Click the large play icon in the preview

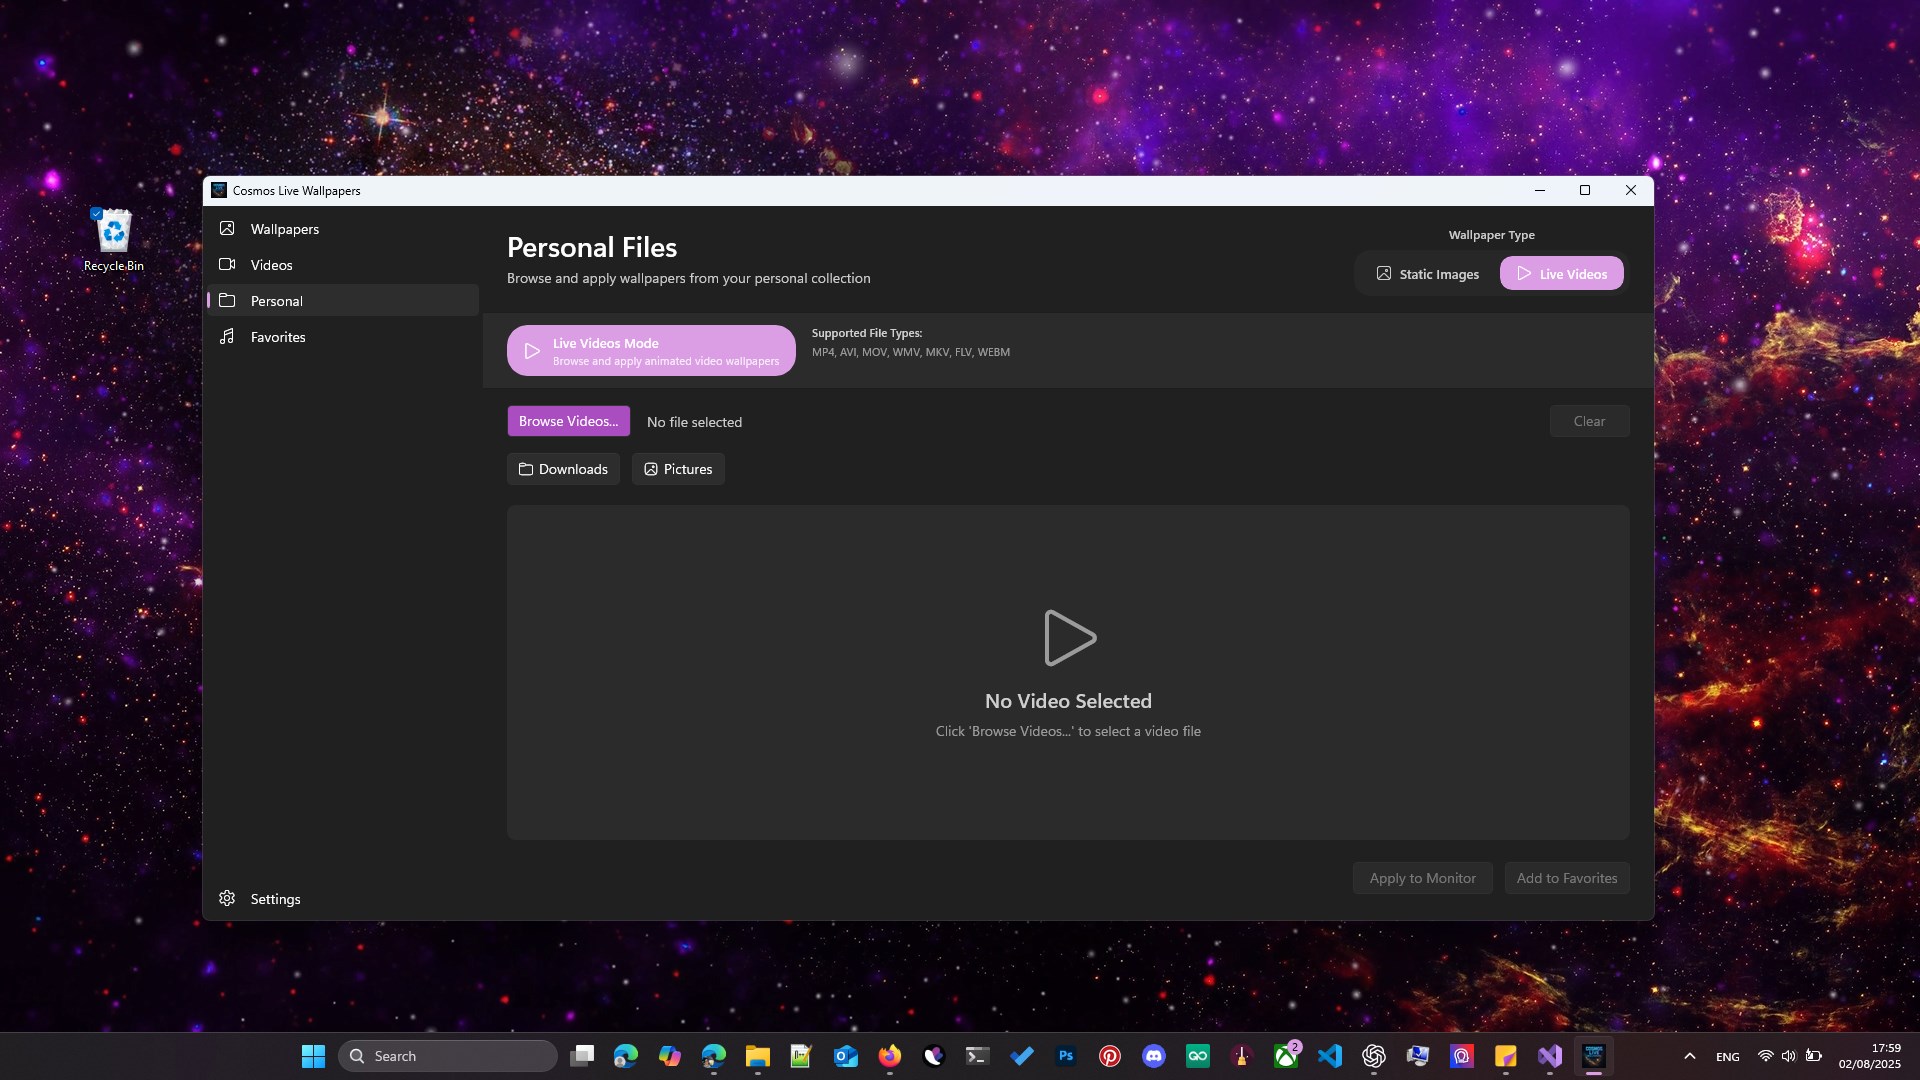tap(1069, 638)
